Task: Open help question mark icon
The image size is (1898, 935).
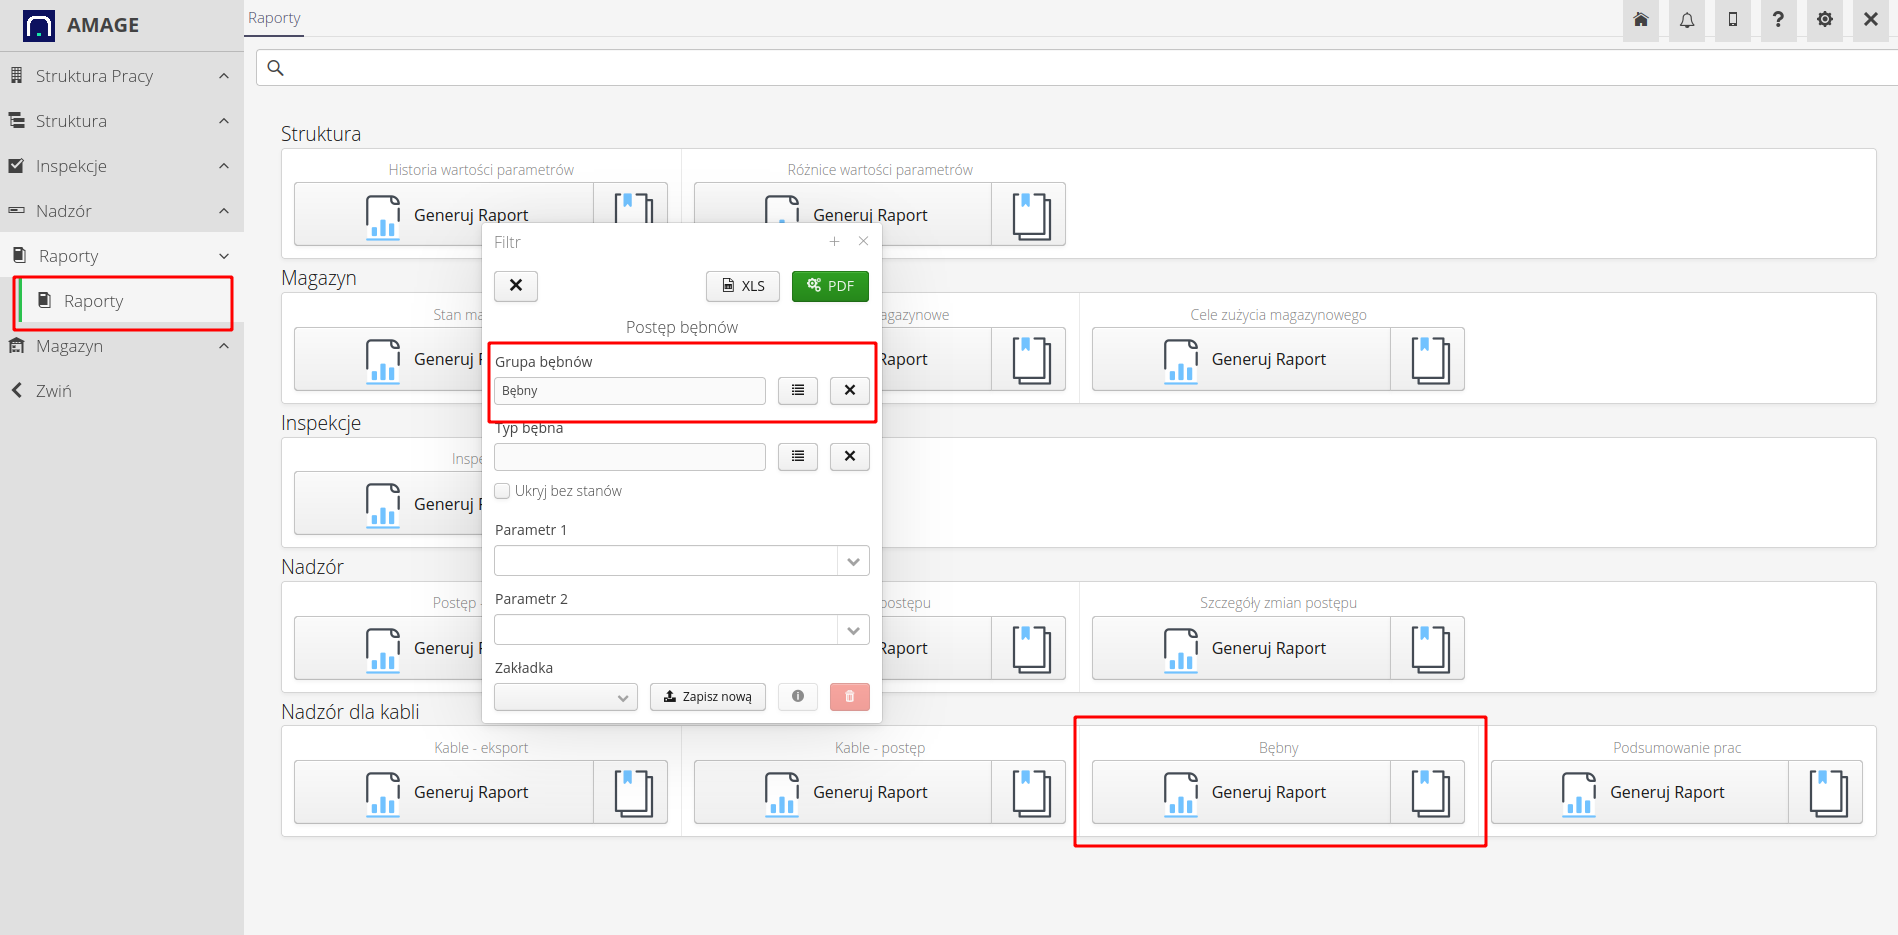Action: click(1778, 20)
